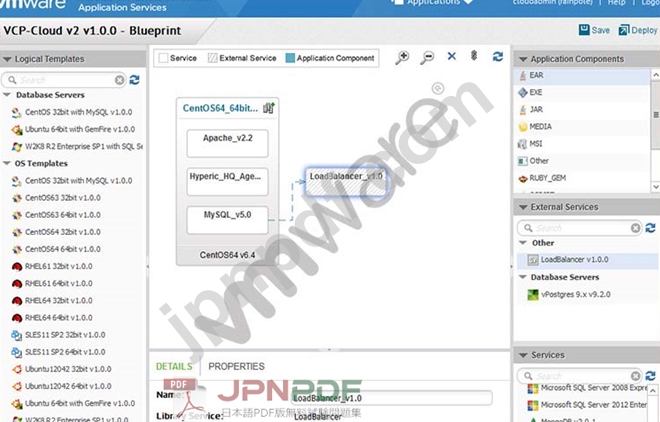Viewport: 660px width, 422px height.
Task: Click the External Services search field
Action: (x=579, y=228)
